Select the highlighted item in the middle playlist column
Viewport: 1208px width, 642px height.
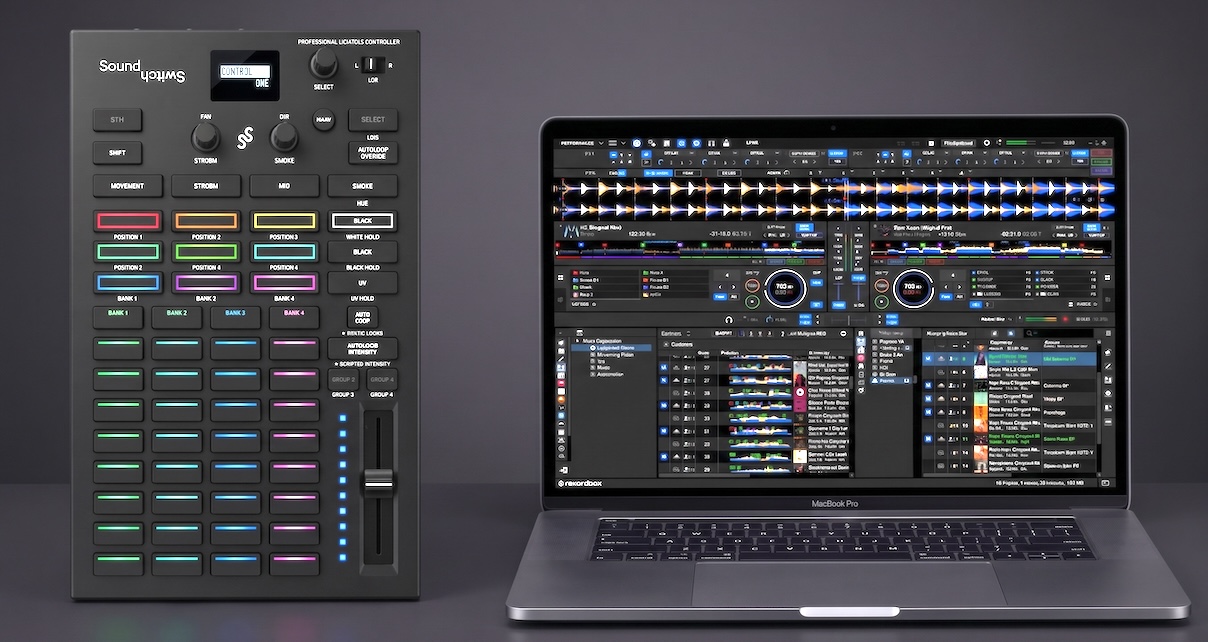(x=890, y=381)
